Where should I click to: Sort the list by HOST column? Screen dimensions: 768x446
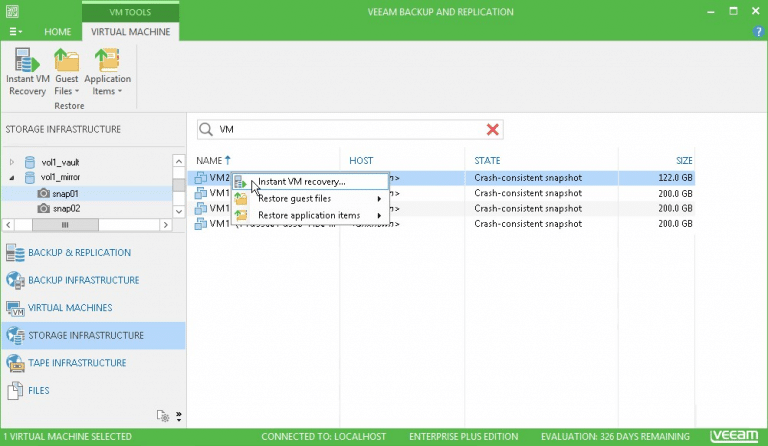tap(361, 161)
